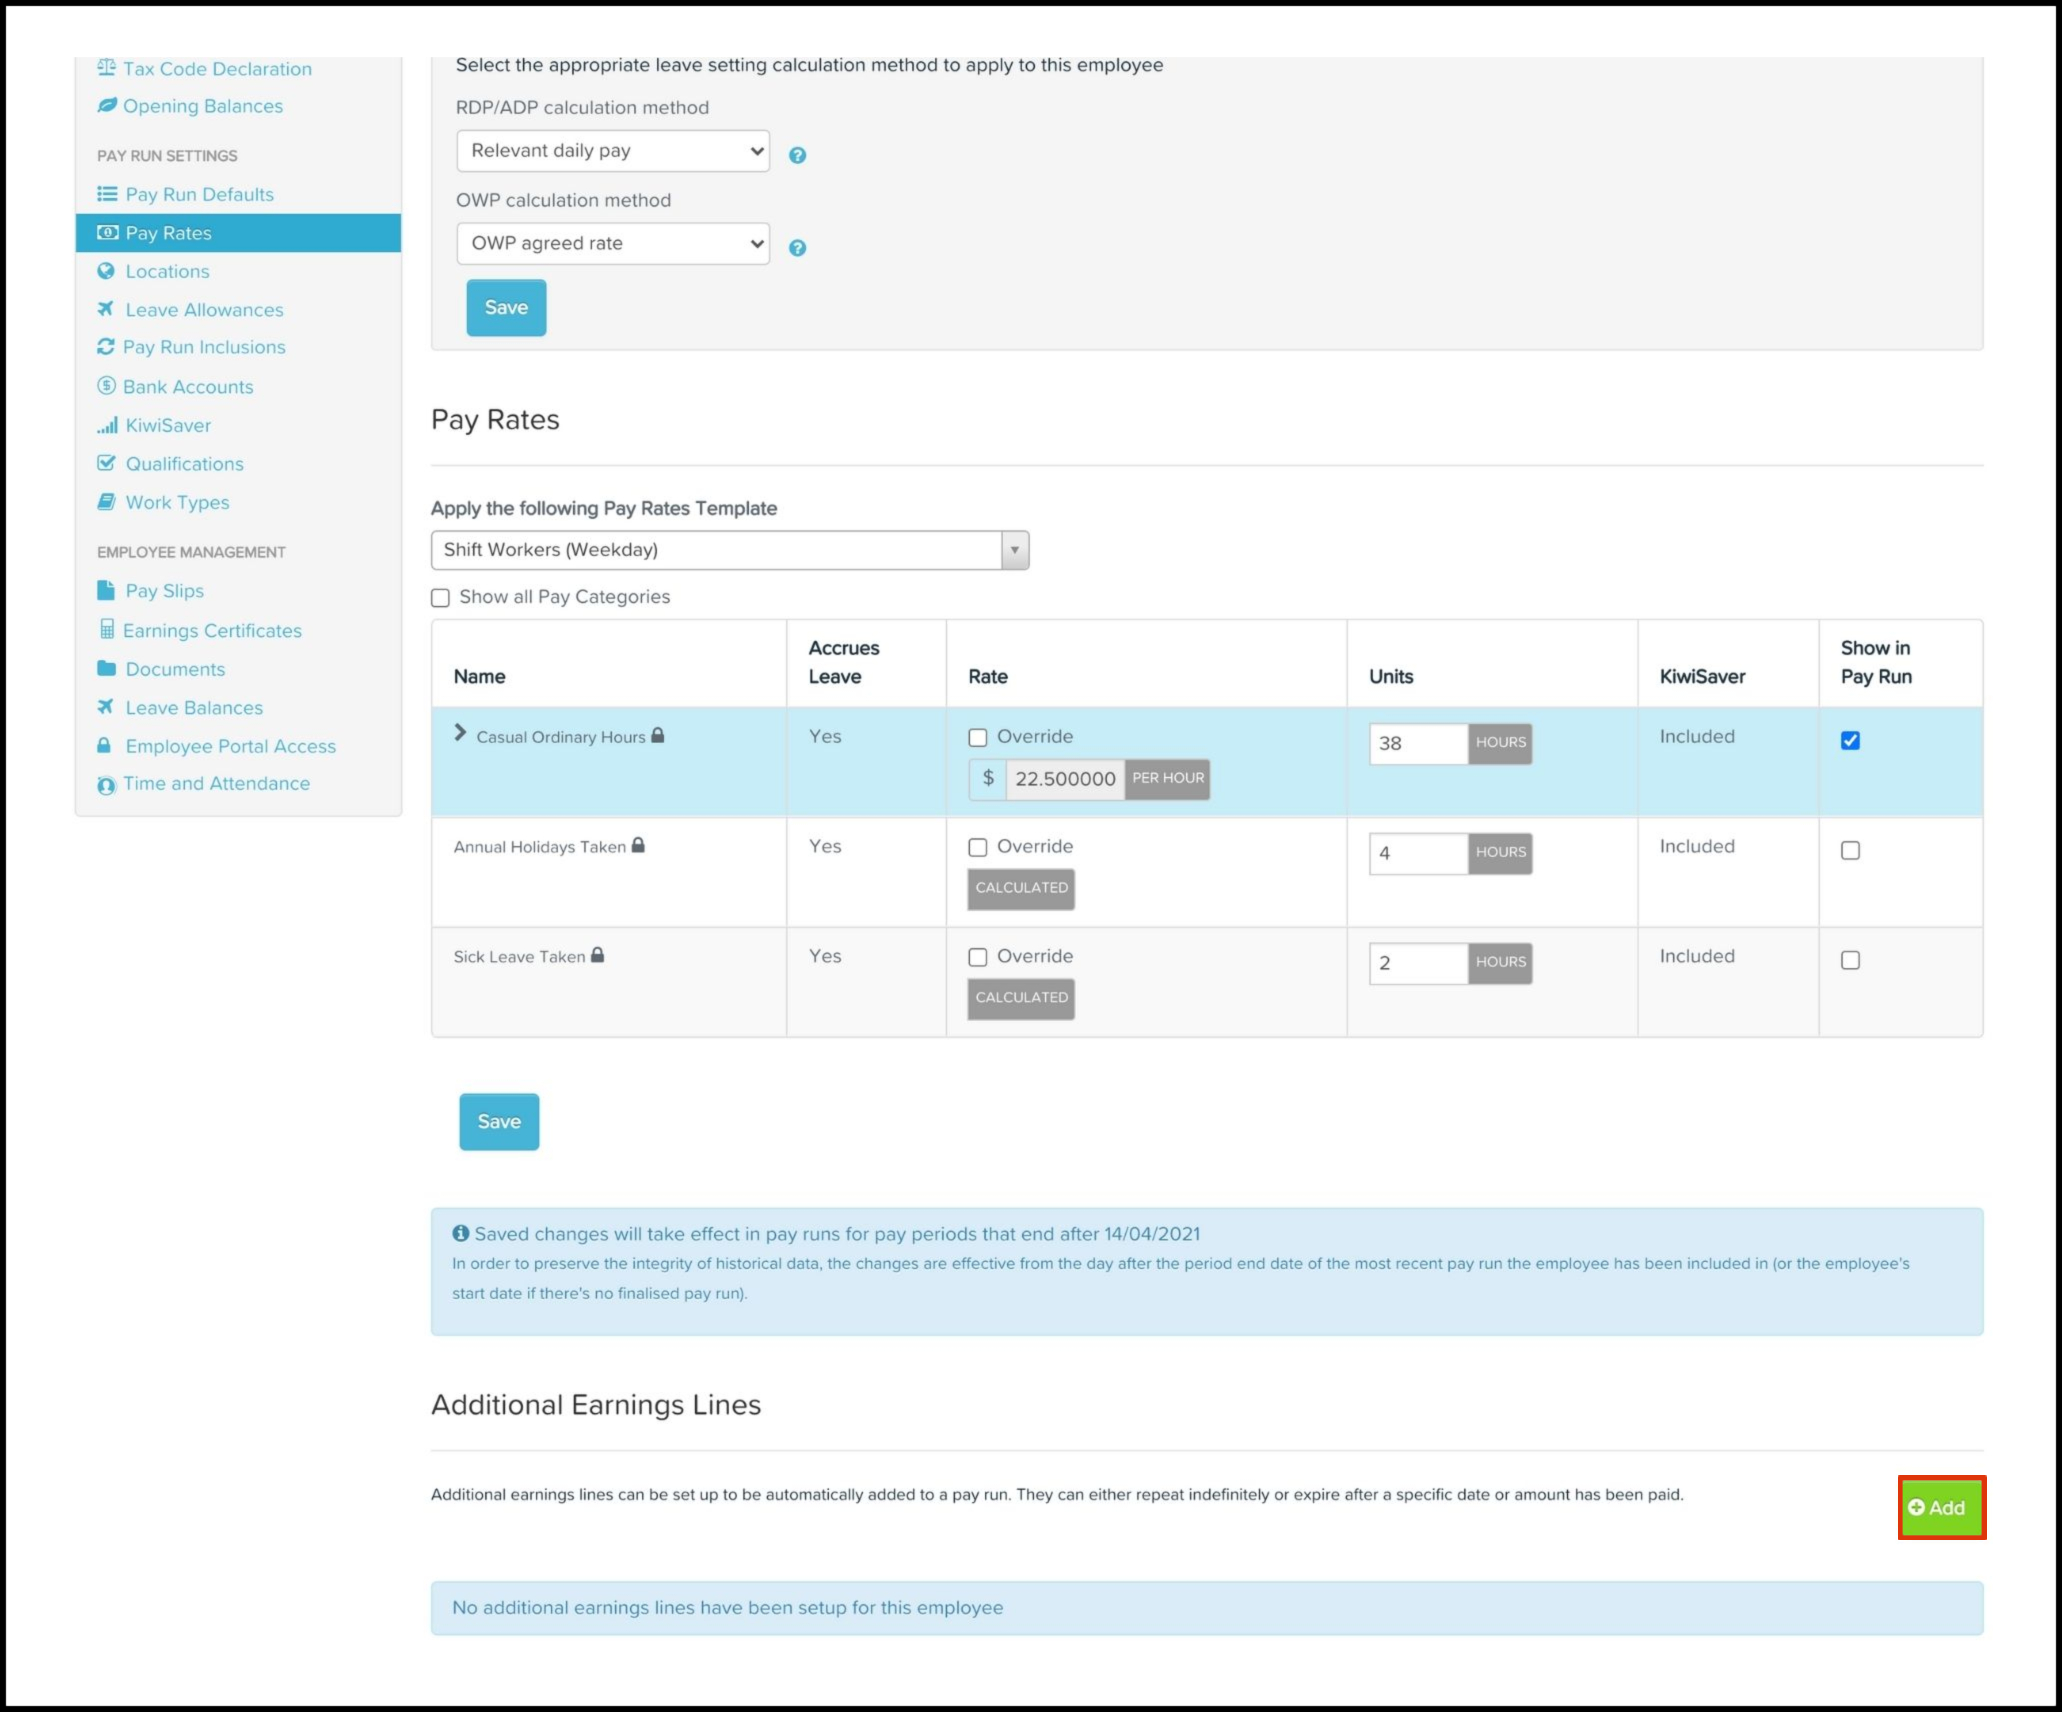Viewport: 2062px width, 1712px height.
Task: Click green Add earnings line button
Action: [1941, 1507]
